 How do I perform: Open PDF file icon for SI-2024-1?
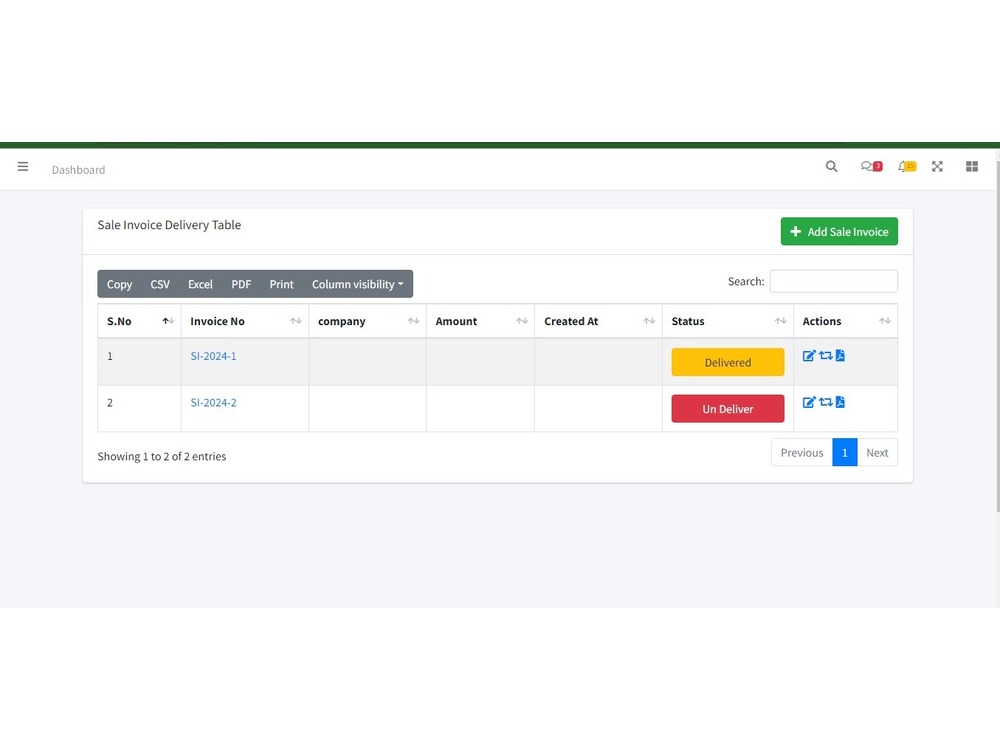(840, 356)
